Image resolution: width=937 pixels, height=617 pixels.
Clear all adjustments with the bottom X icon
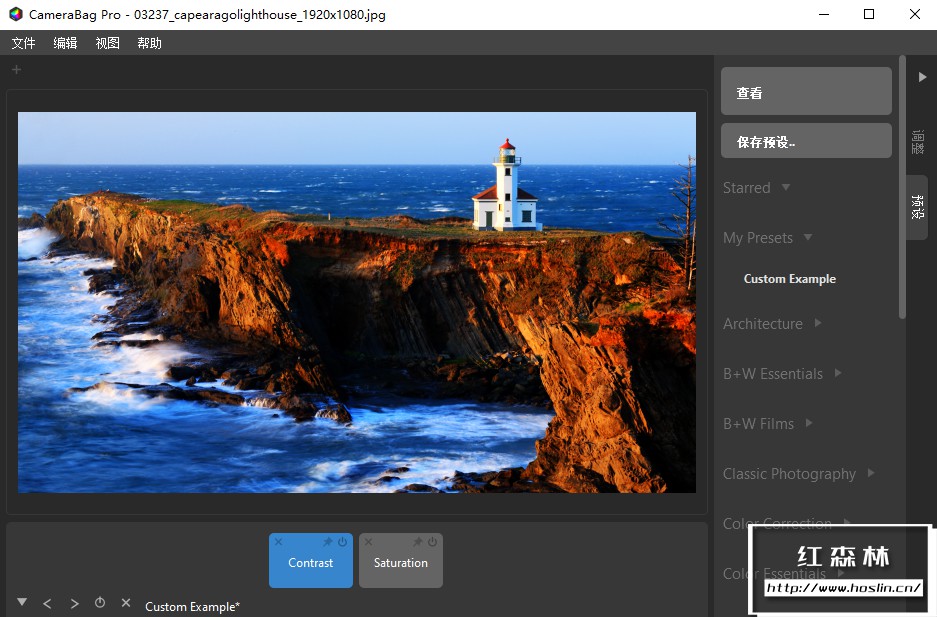[x=125, y=603]
